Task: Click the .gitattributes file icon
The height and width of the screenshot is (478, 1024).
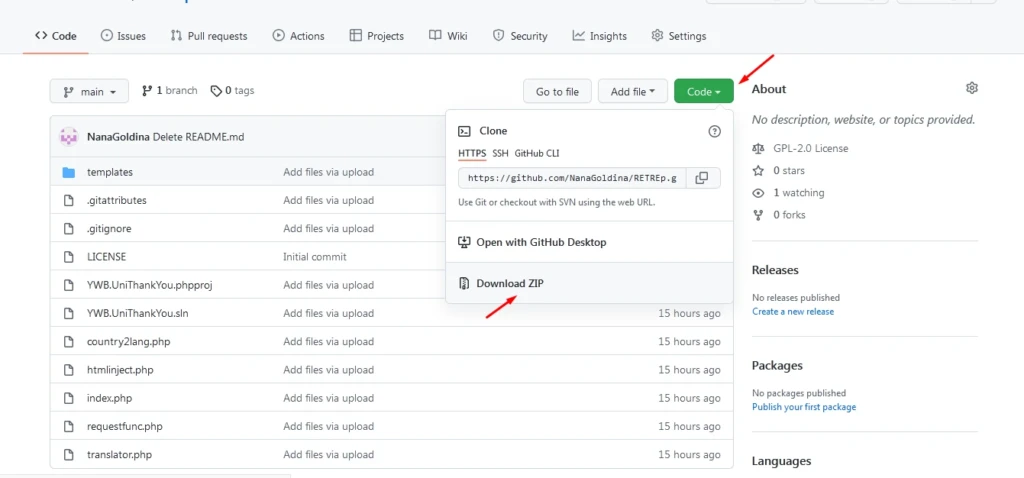Action: coord(69,200)
